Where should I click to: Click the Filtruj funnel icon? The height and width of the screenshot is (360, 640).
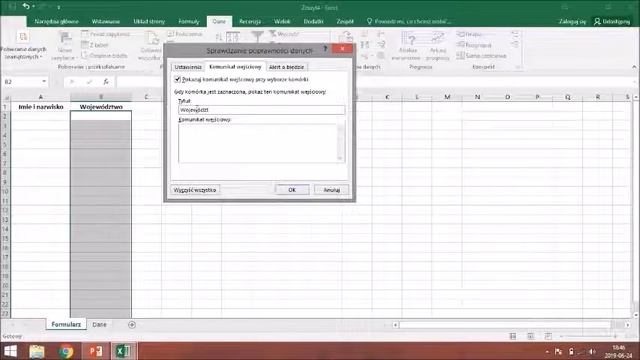point(257,37)
